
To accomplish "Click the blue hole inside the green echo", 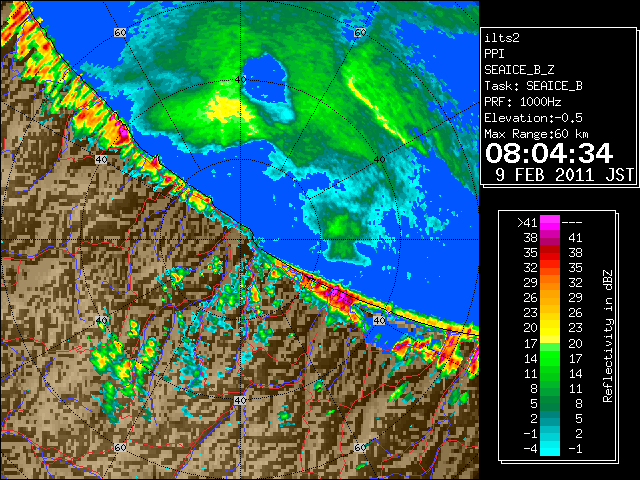I will click(x=264, y=80).
